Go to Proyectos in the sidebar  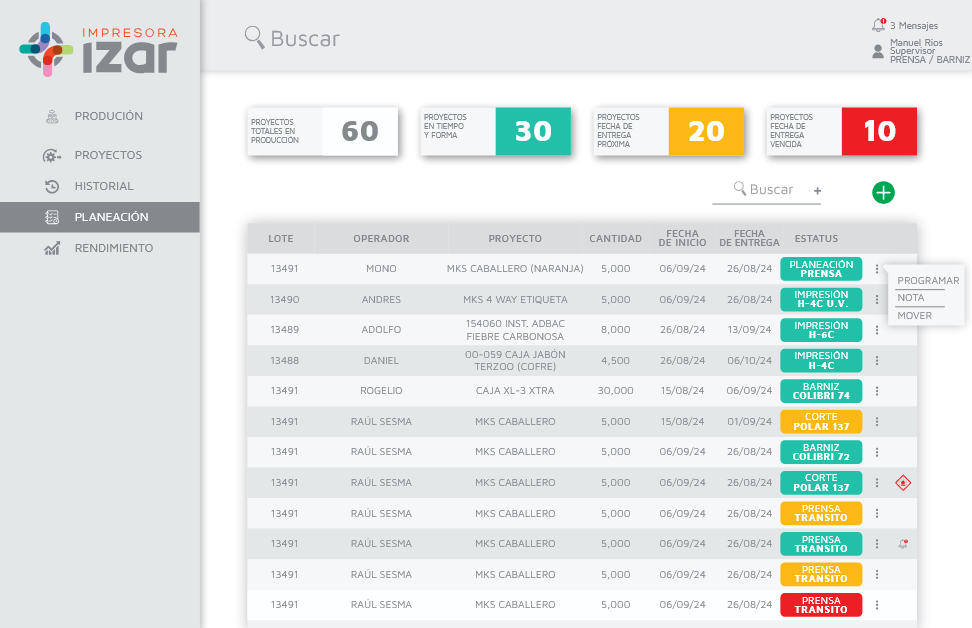[108, 155]
